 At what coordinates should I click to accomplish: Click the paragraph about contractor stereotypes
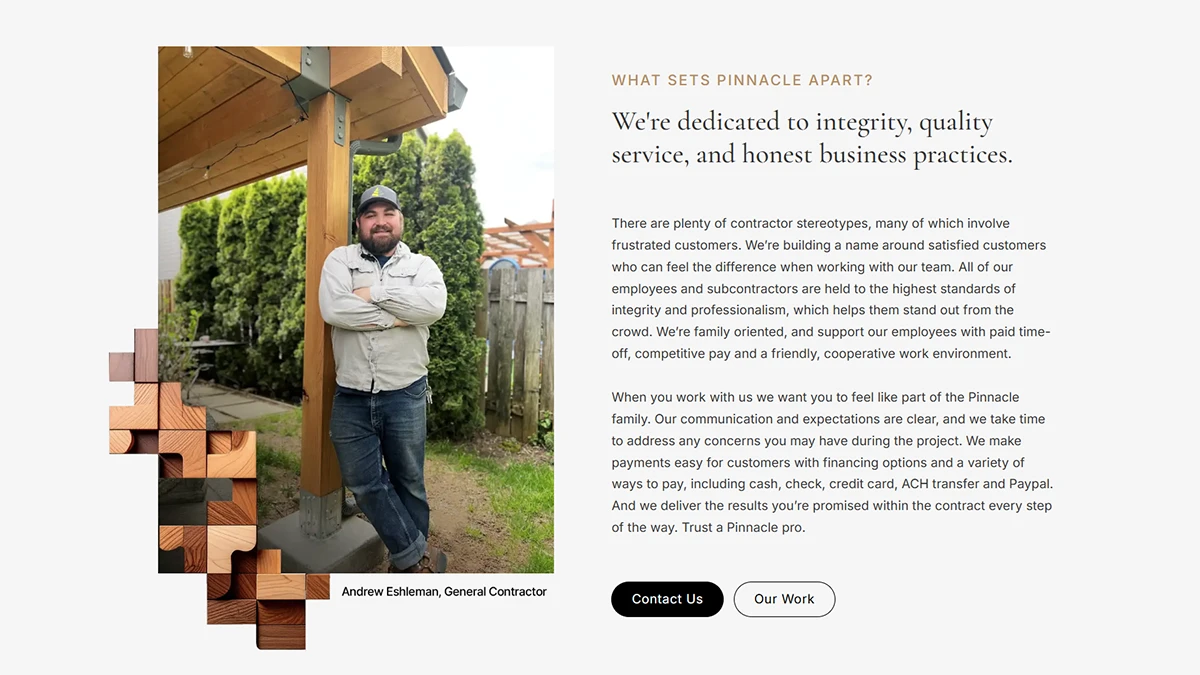(x=831, y=288)
